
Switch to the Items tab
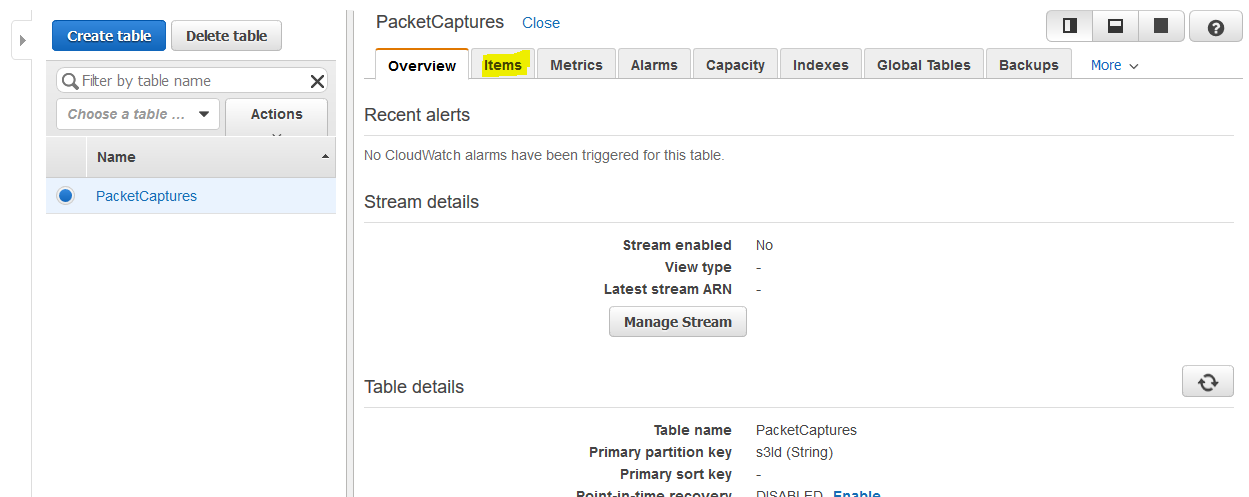point(503,64)
